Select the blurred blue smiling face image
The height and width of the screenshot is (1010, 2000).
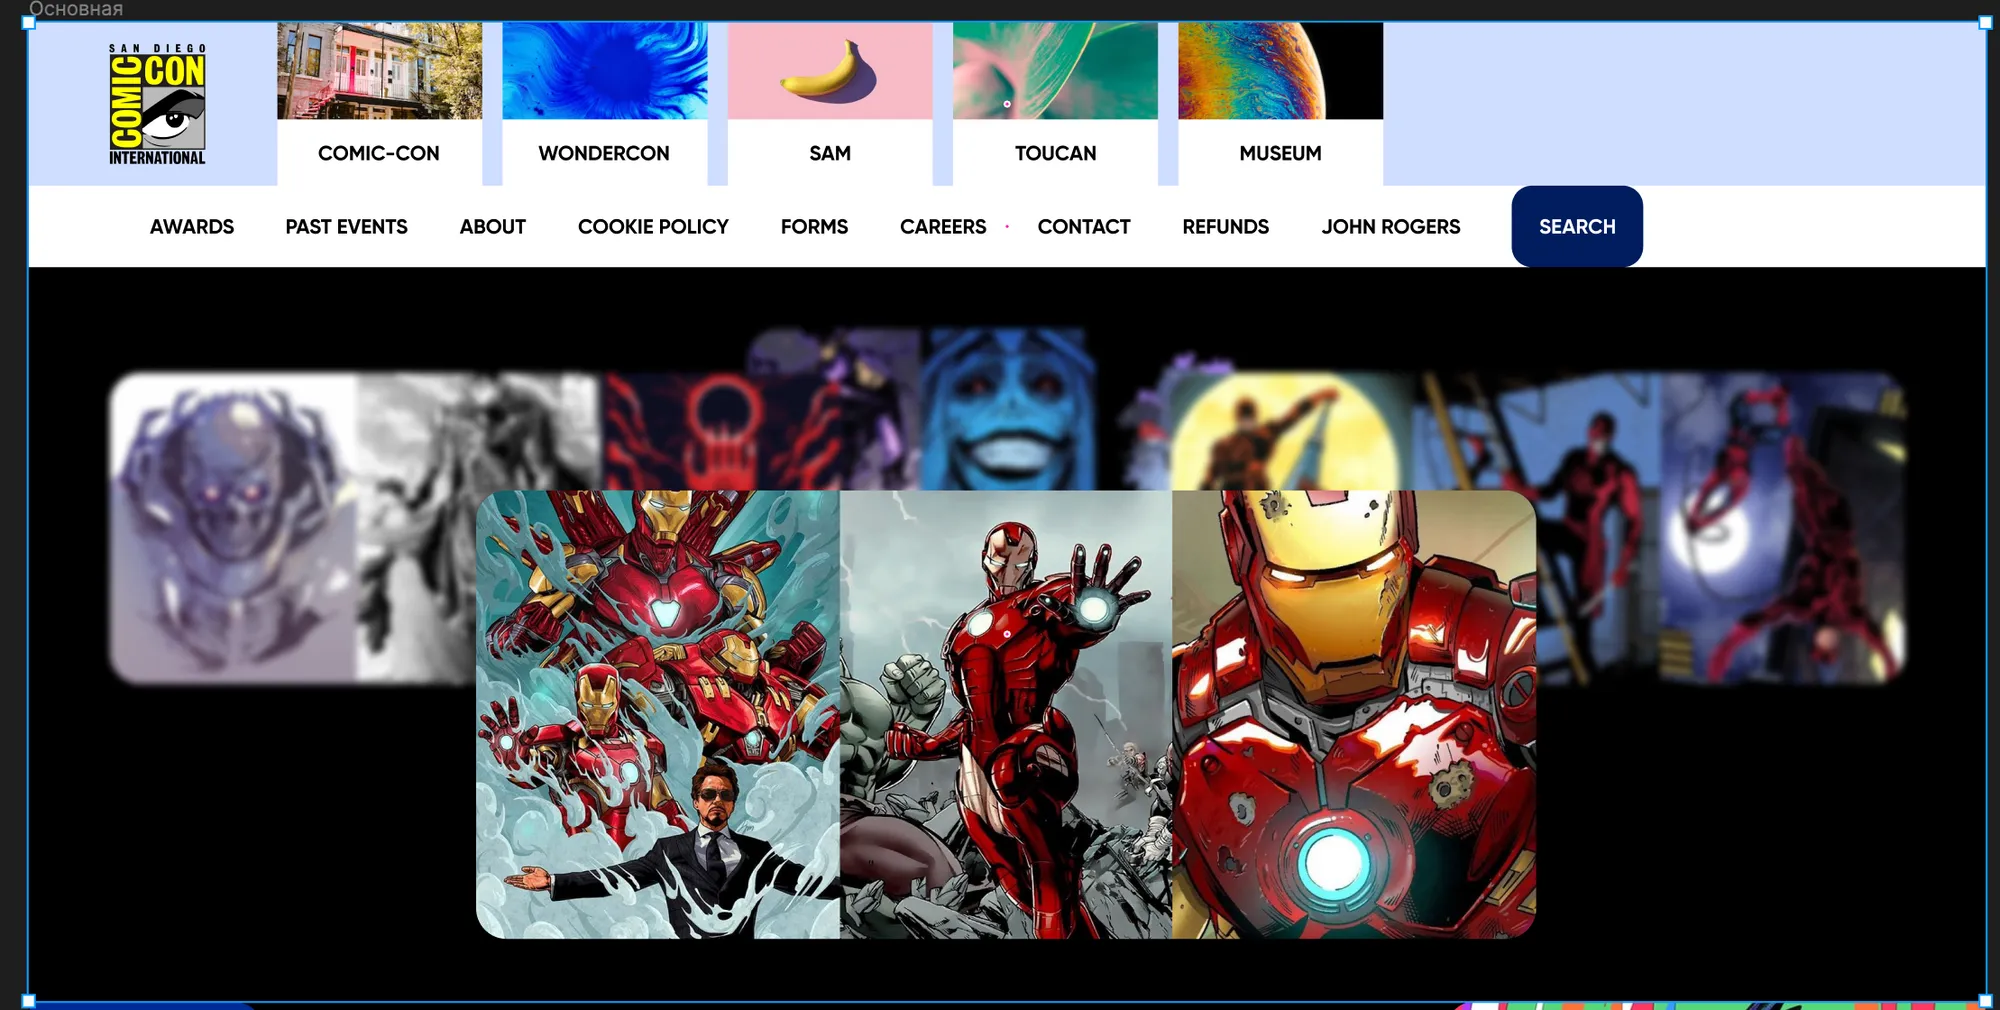point(1008,410)
